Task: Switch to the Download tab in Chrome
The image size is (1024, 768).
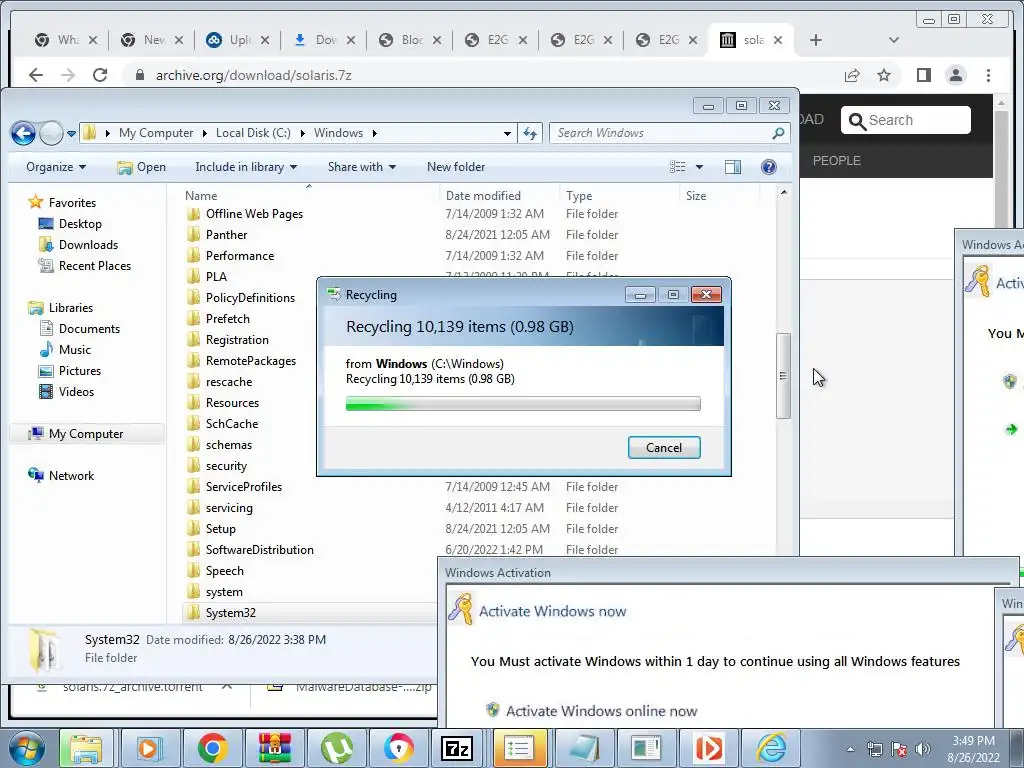Action: [x=324, y=40]
